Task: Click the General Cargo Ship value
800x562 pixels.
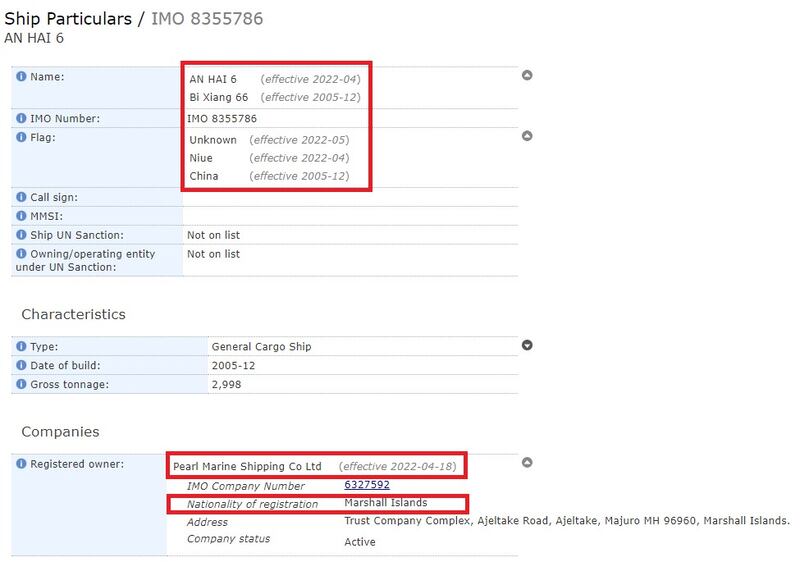Action: tap(261, 347)
